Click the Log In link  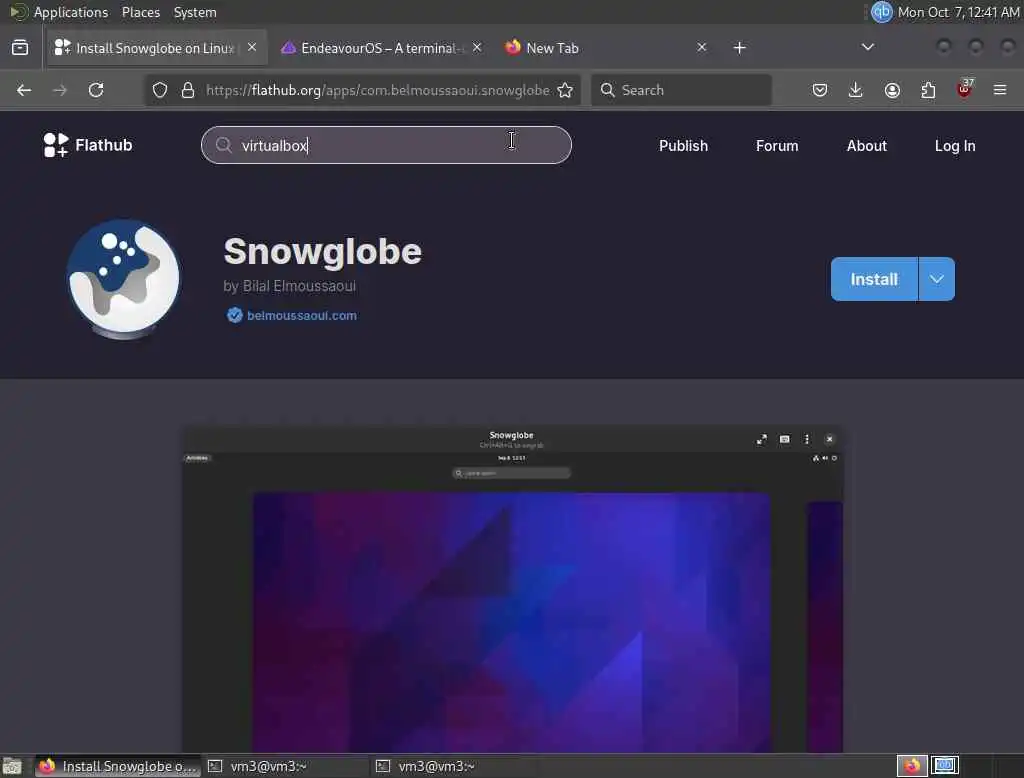pos(955,146)
